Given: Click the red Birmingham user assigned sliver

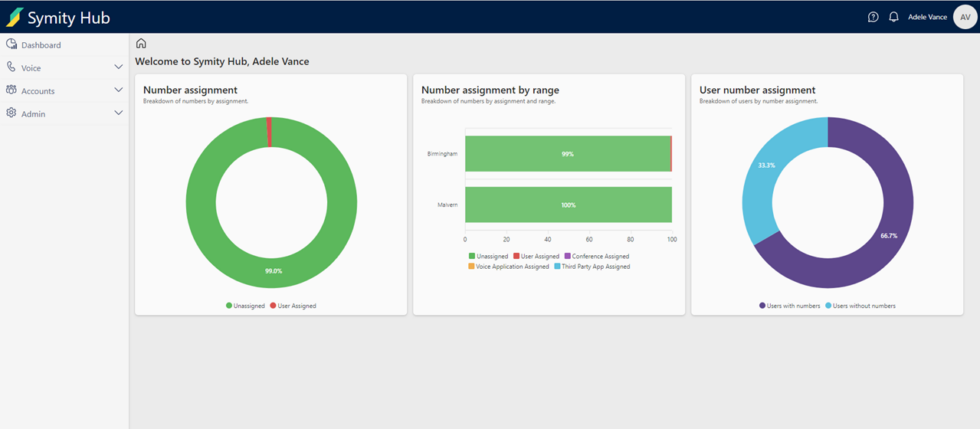Looking at the screenshot, I should pos(671,154).
